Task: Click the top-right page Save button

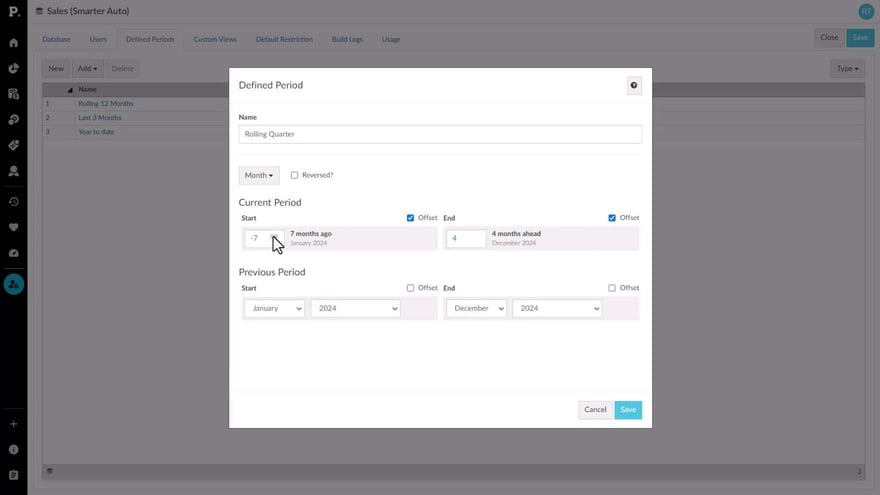Action: (860, 38)
